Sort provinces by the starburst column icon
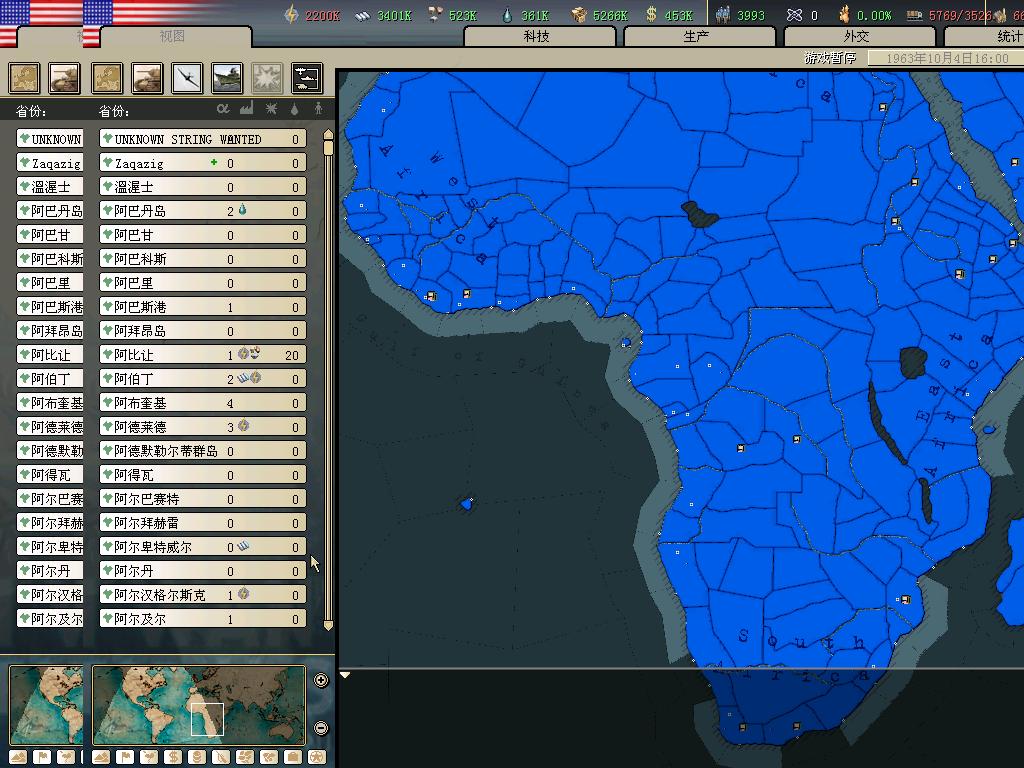Viewport: 1024px width, 768px height. 271,109
